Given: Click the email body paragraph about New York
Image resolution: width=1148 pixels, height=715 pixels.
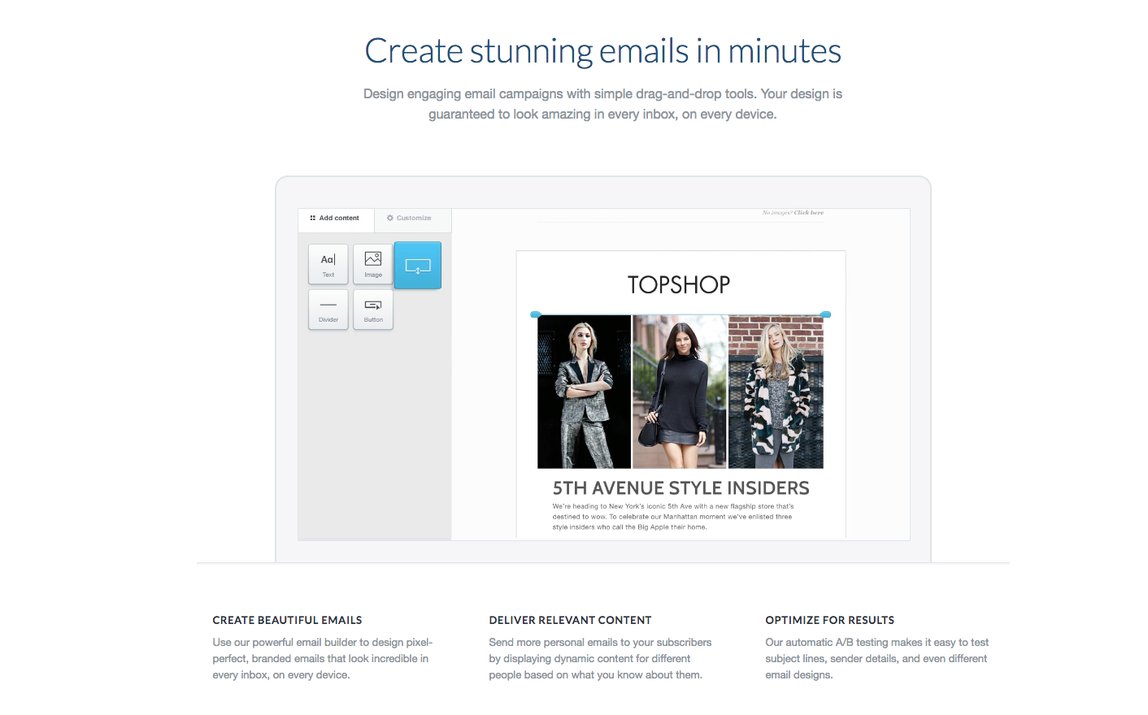Looking at the screenshot, I should tap(673, 517).
